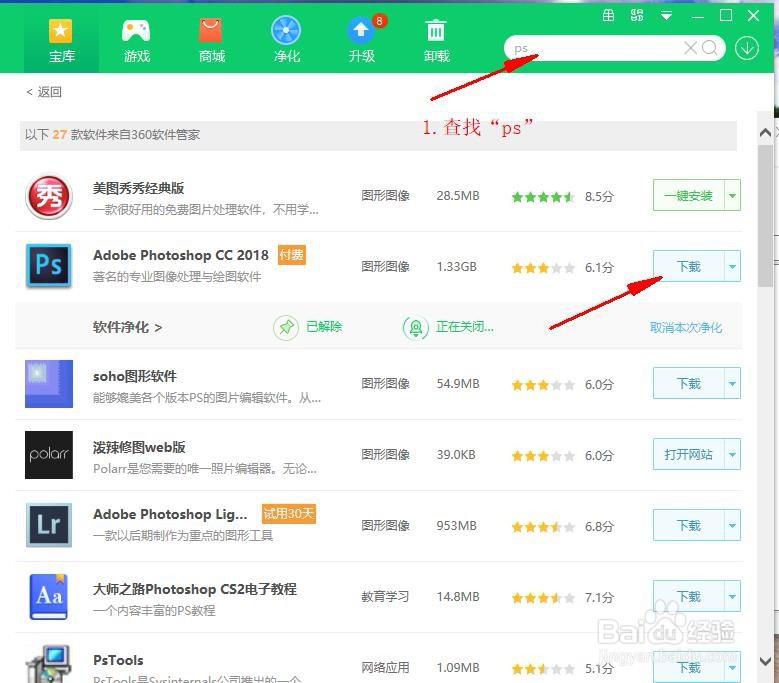Open the 宝库 library tab
Viewport: 779px width, 683px height.
(x=61, y=42)
